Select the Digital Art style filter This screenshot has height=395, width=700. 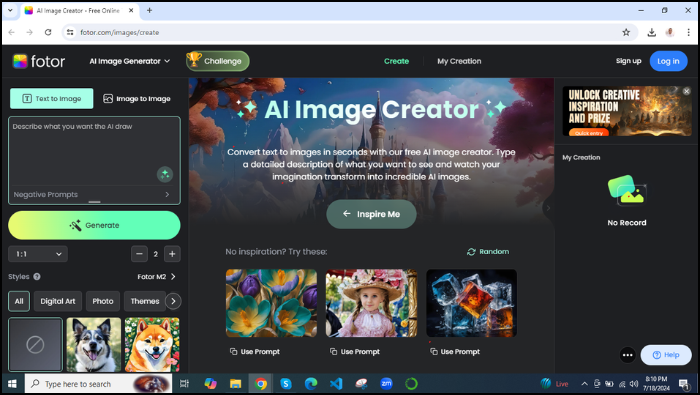58,301
